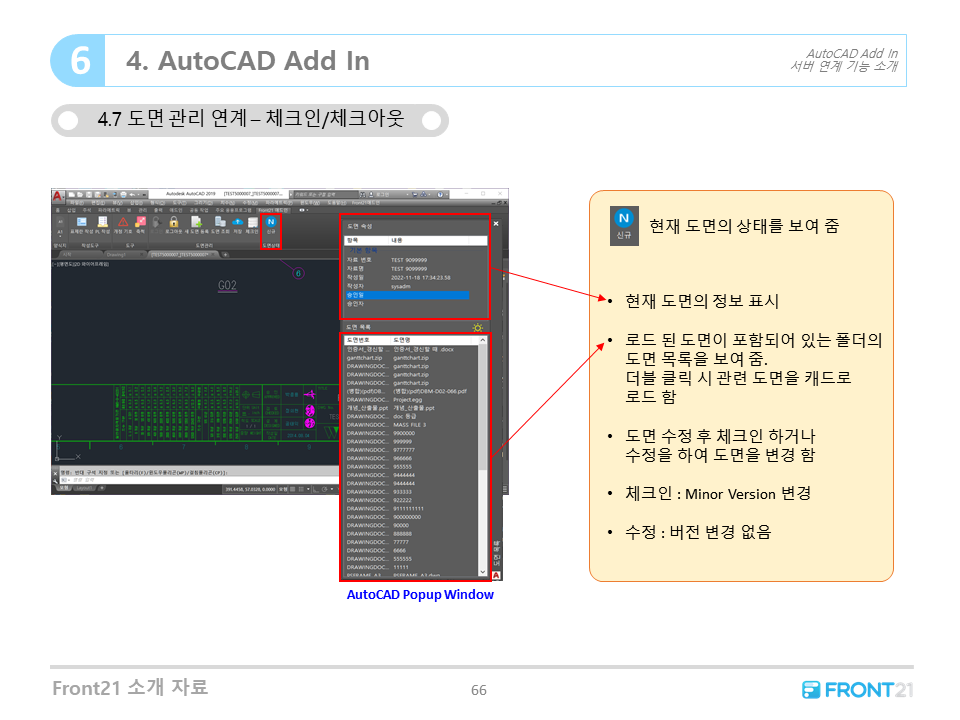Click the grid display icon in status bar
This screenshot has height=720, width=960.
(293, 489)
